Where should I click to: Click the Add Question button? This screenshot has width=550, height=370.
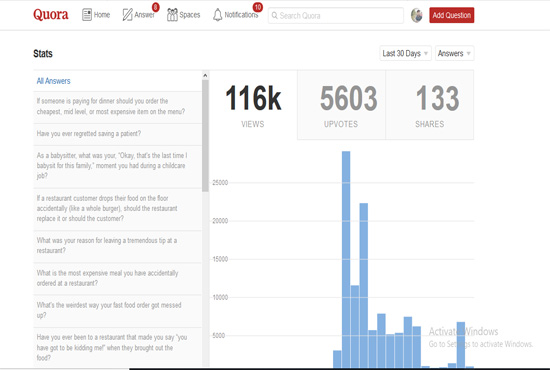click(451, 15)
